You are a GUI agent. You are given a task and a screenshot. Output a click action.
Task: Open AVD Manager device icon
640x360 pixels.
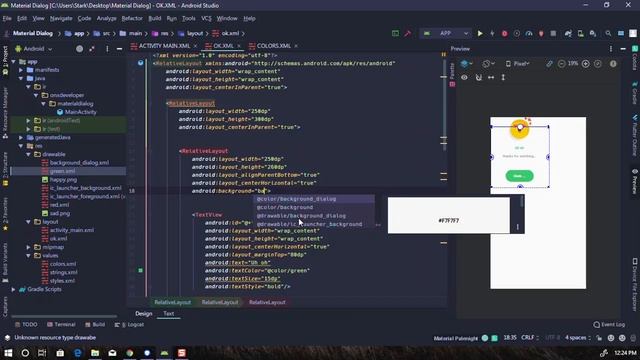click(580, 33)
